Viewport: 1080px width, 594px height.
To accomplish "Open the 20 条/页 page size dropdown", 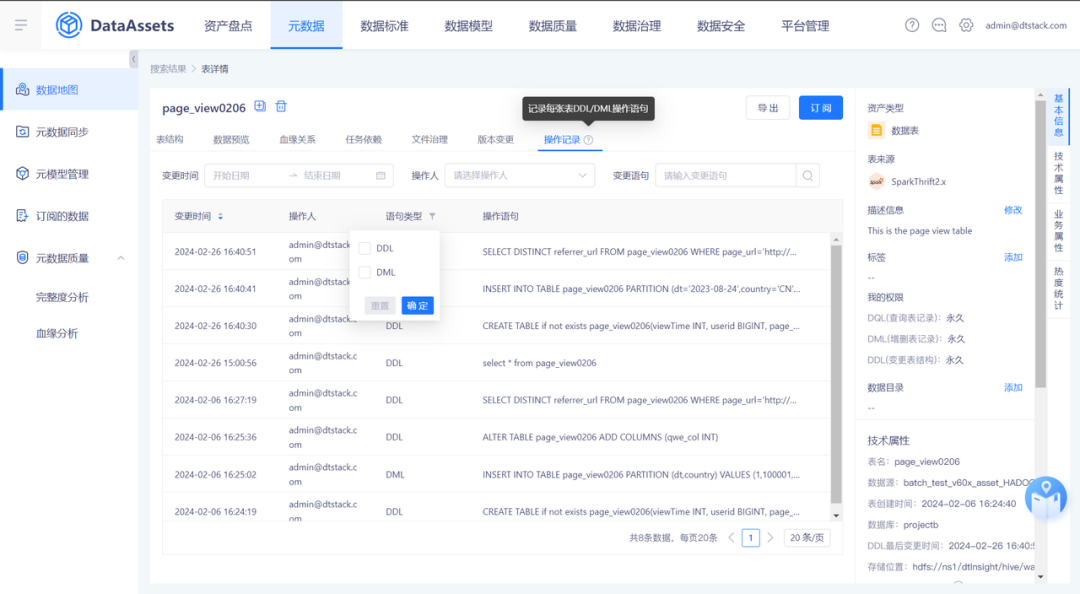I will click(x=806, y=538).
